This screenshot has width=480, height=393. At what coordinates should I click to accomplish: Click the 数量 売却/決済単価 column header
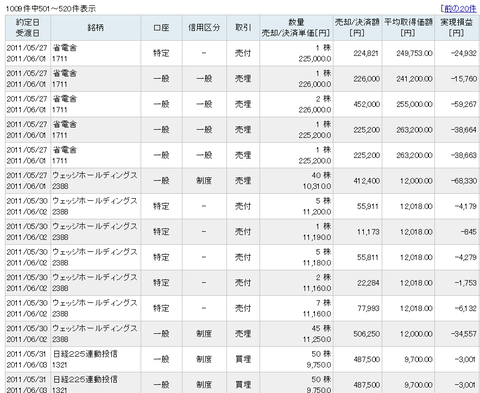tap(296, 28)
